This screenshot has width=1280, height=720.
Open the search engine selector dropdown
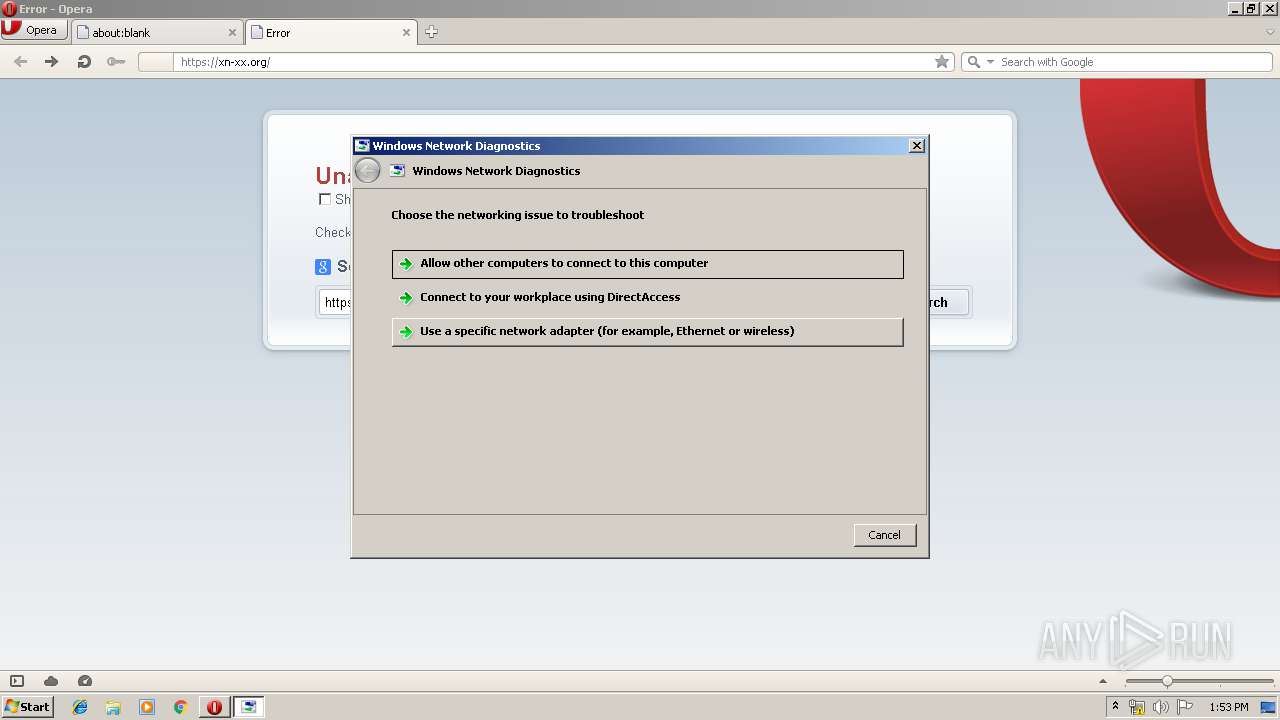980,62
